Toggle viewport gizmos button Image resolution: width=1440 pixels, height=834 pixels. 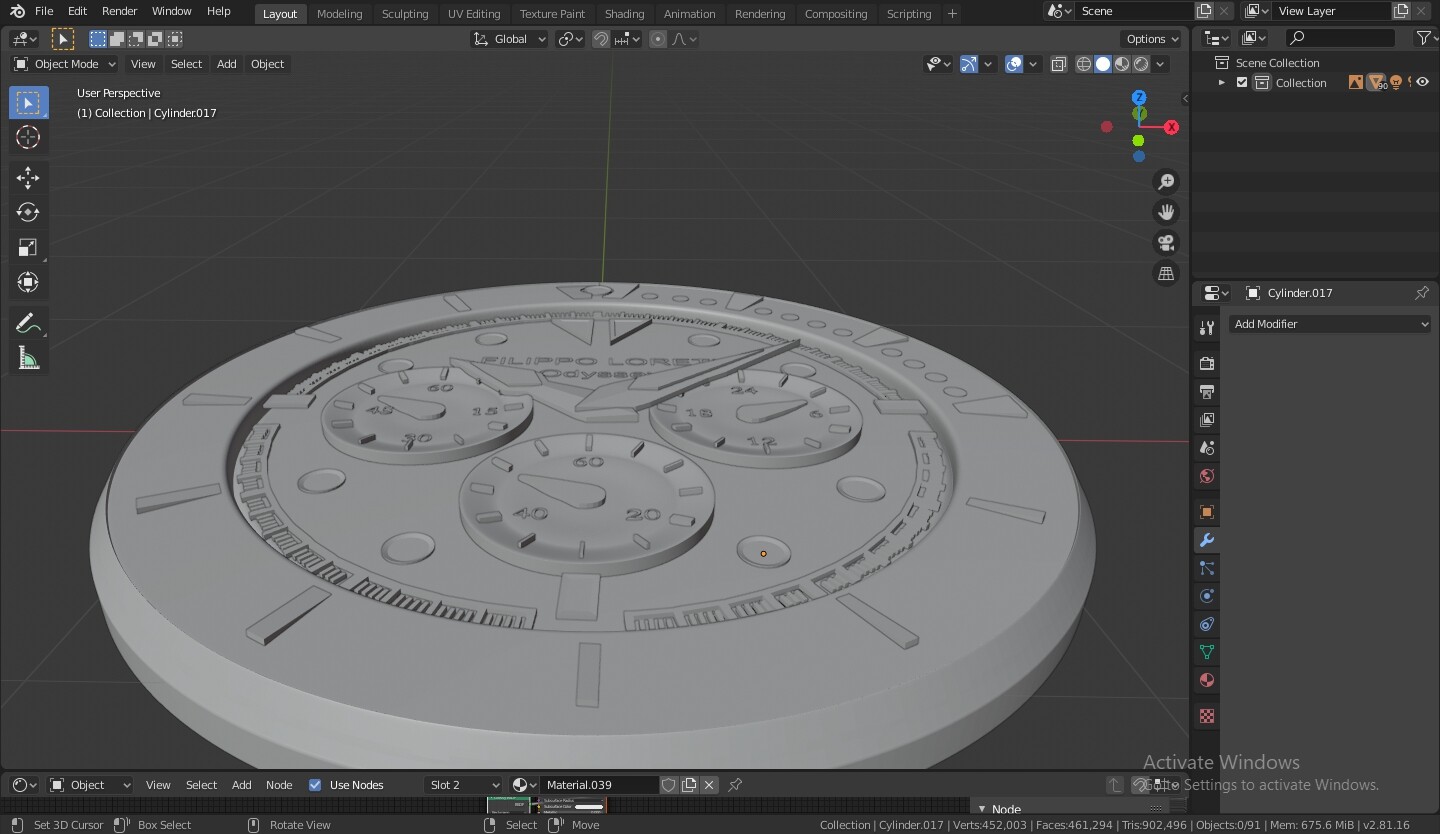point(969,64)
